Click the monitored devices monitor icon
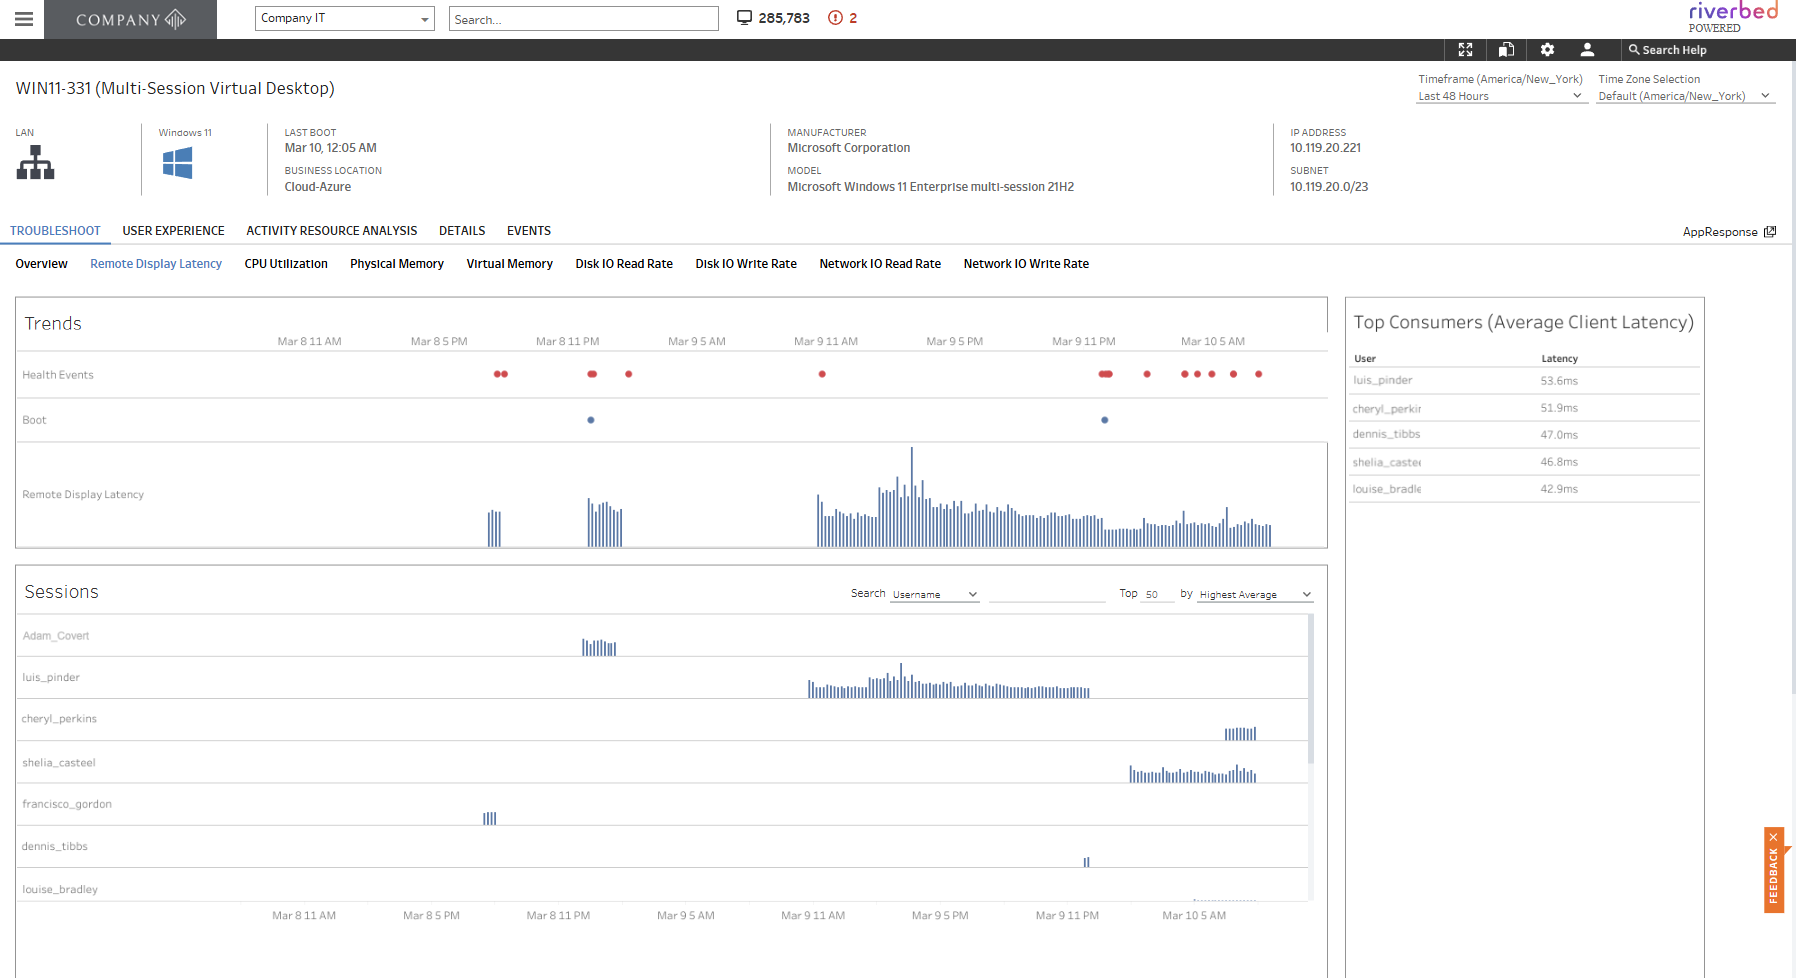 tap(744, 18)
